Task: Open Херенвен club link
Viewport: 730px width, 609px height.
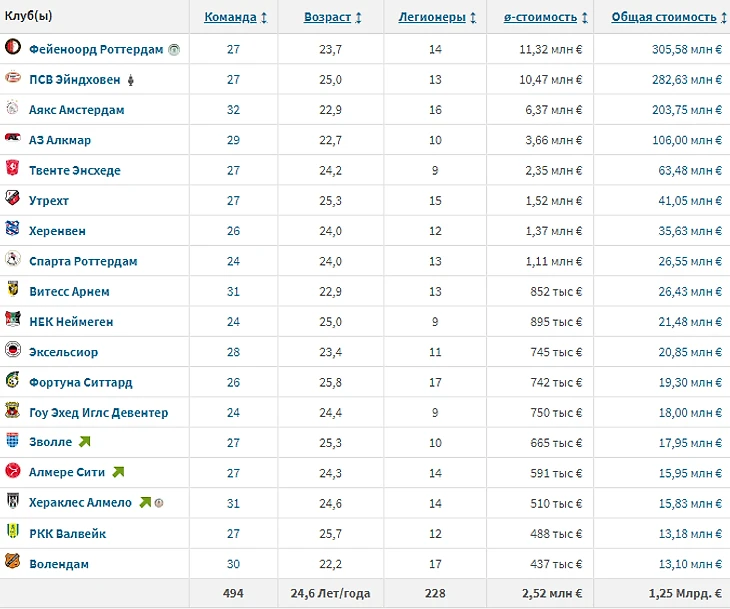Action: tap(57, 231)
